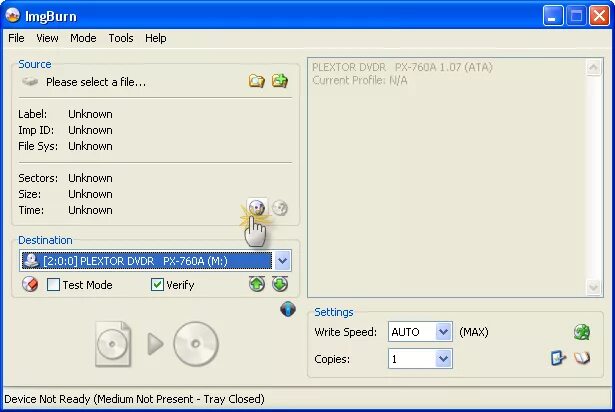The image size is (615, 412).
Task: Click the large blank disc icon
Action: pos(196,344)
